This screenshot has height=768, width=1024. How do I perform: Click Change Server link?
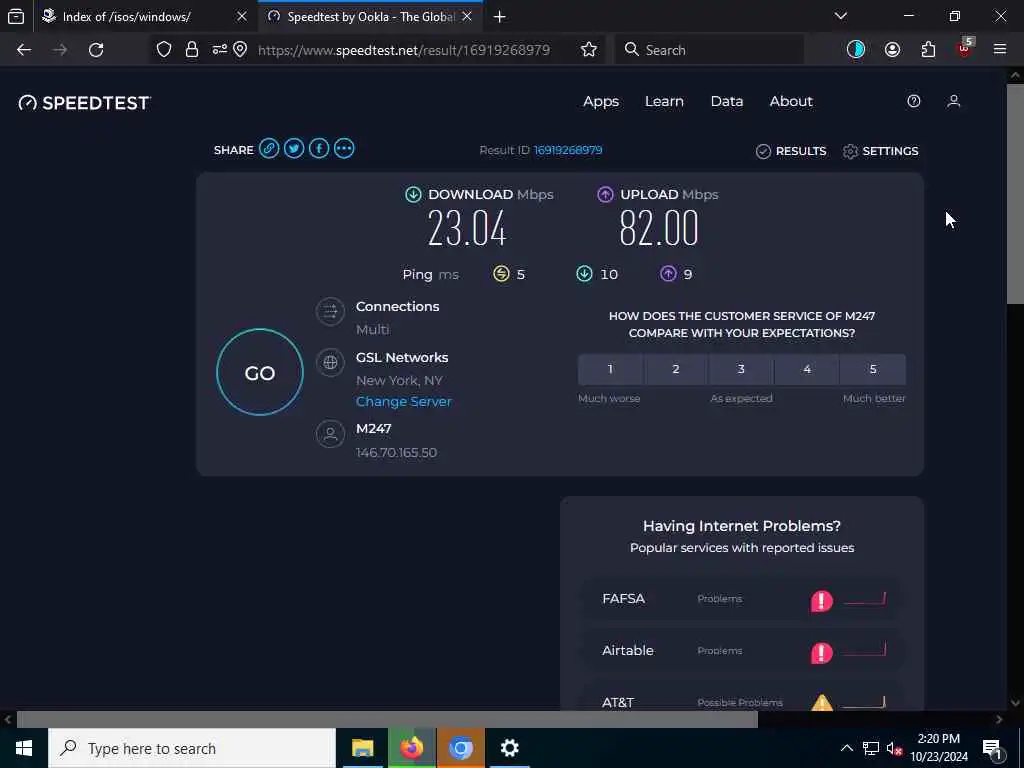click(x=404, y=401)
